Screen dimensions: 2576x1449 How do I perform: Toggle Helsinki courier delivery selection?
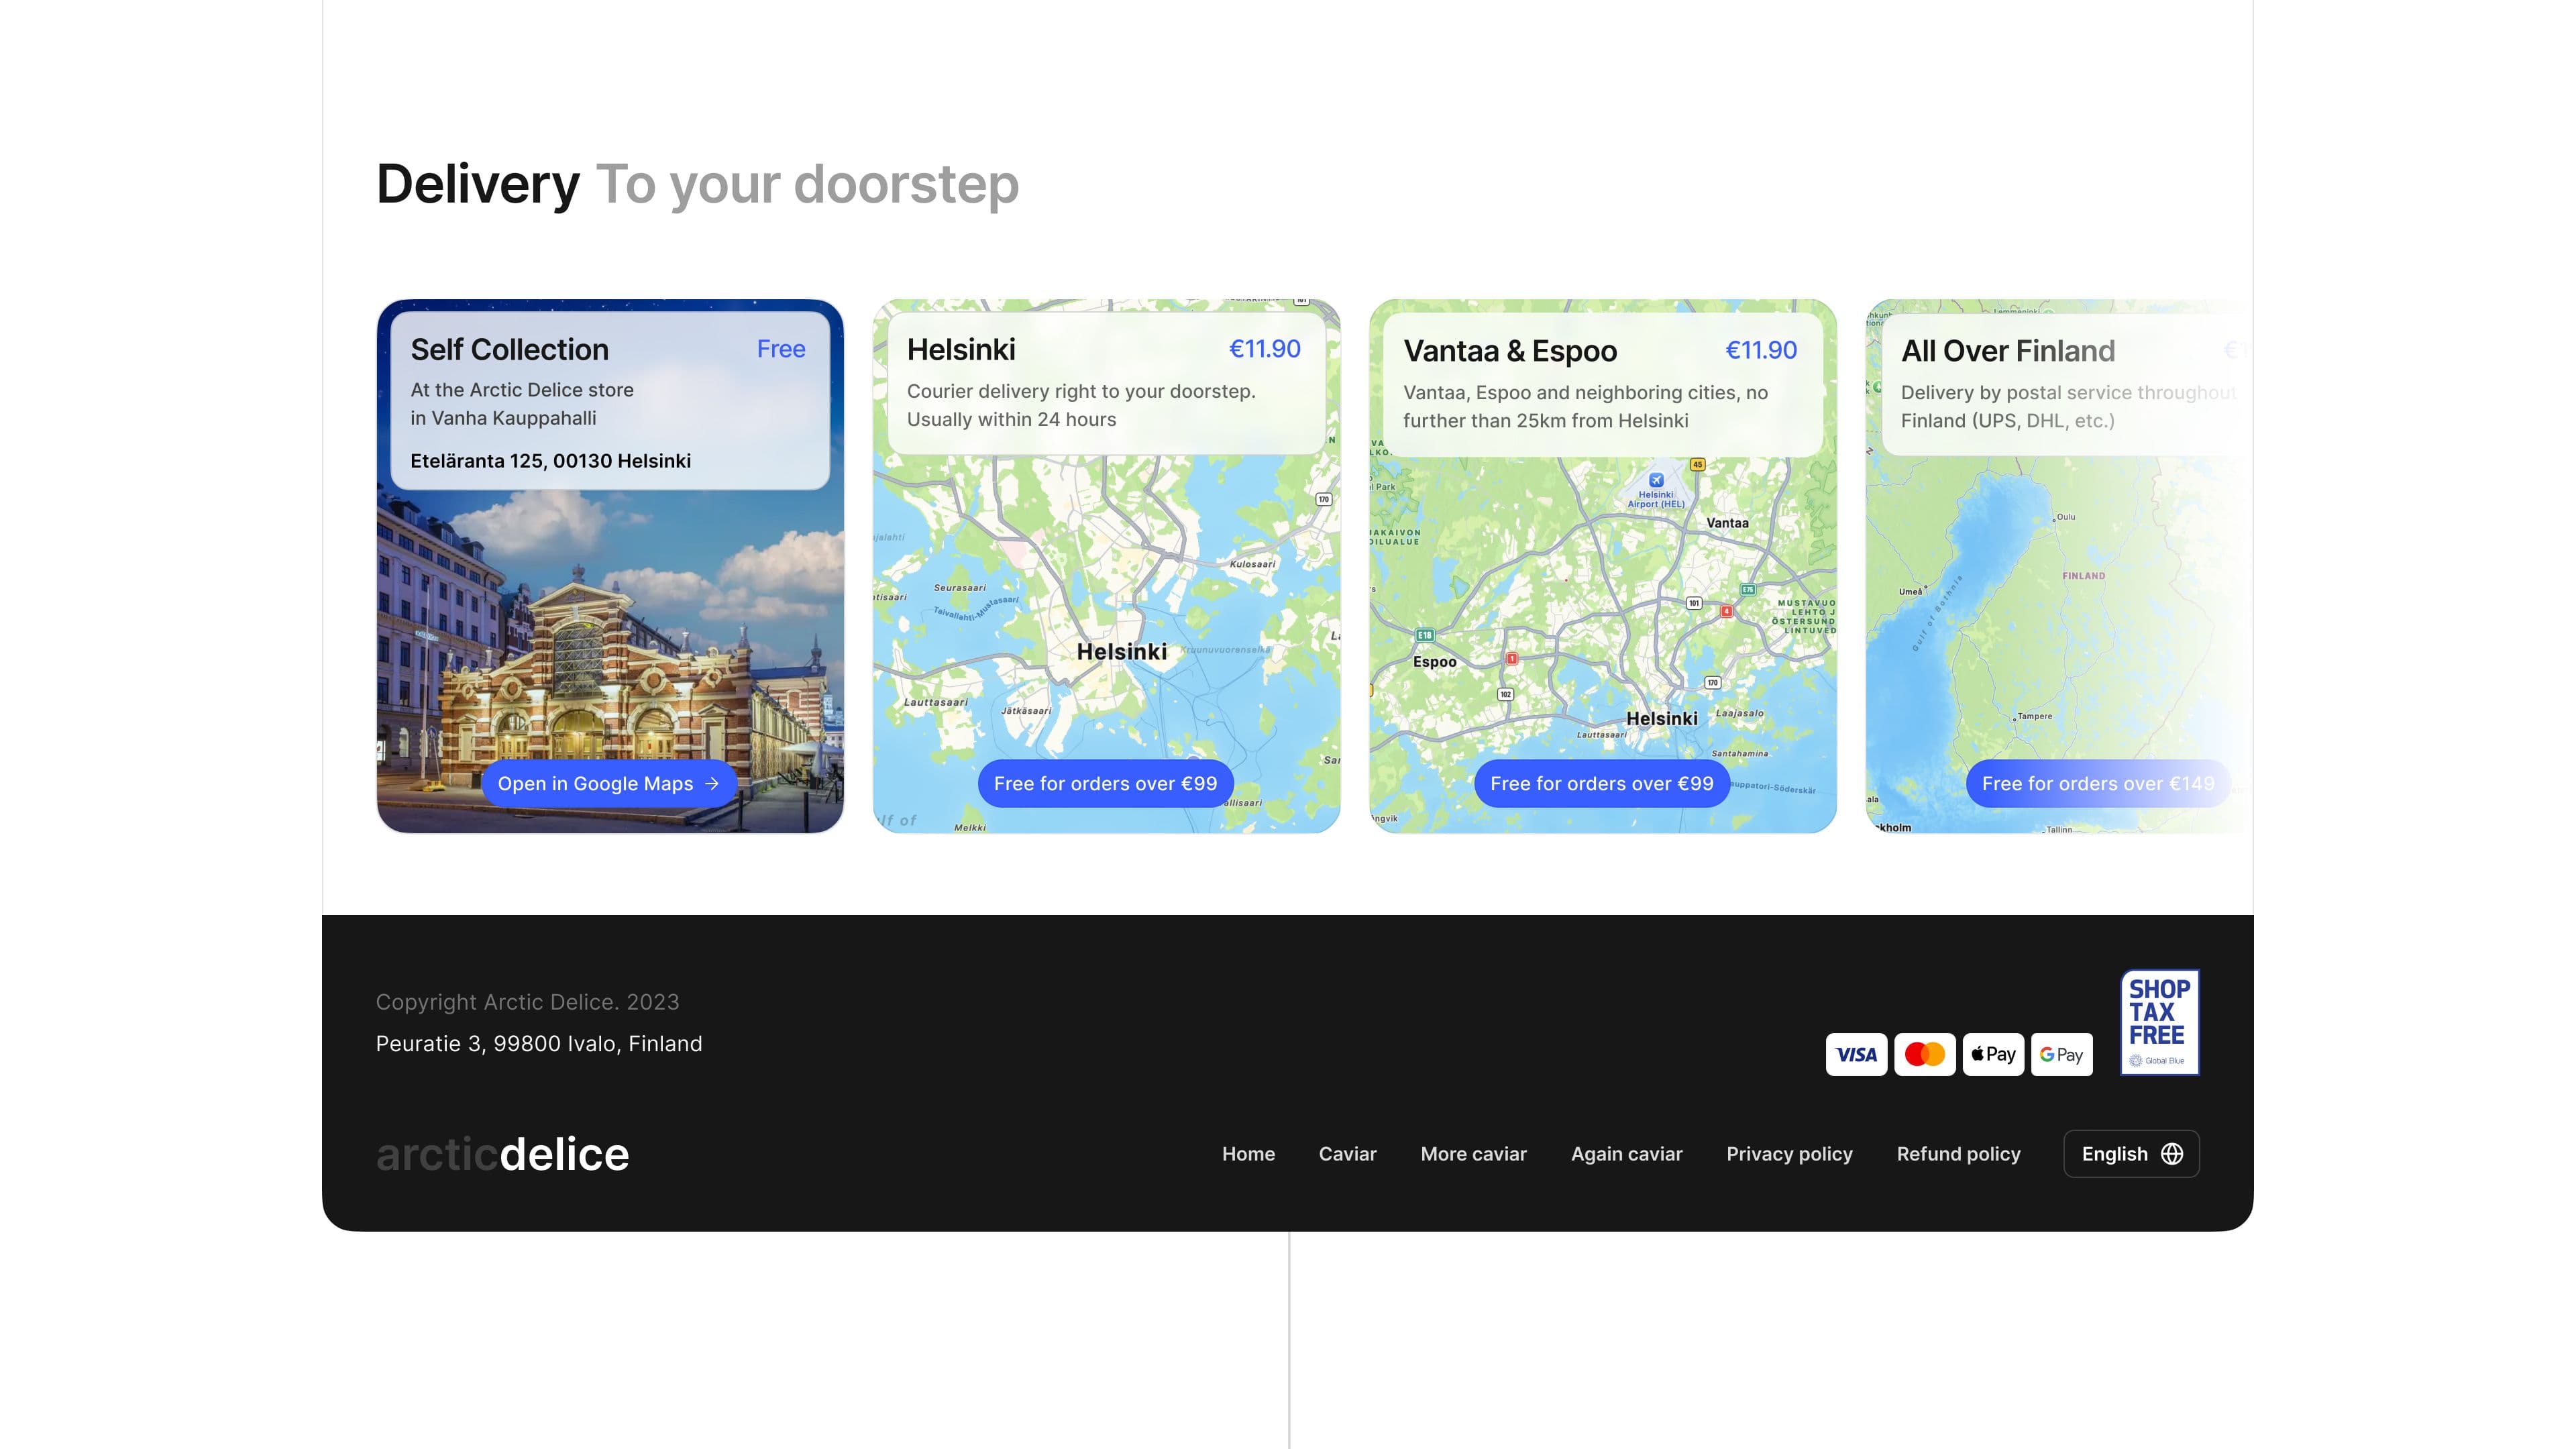(x=1104, y=564)
